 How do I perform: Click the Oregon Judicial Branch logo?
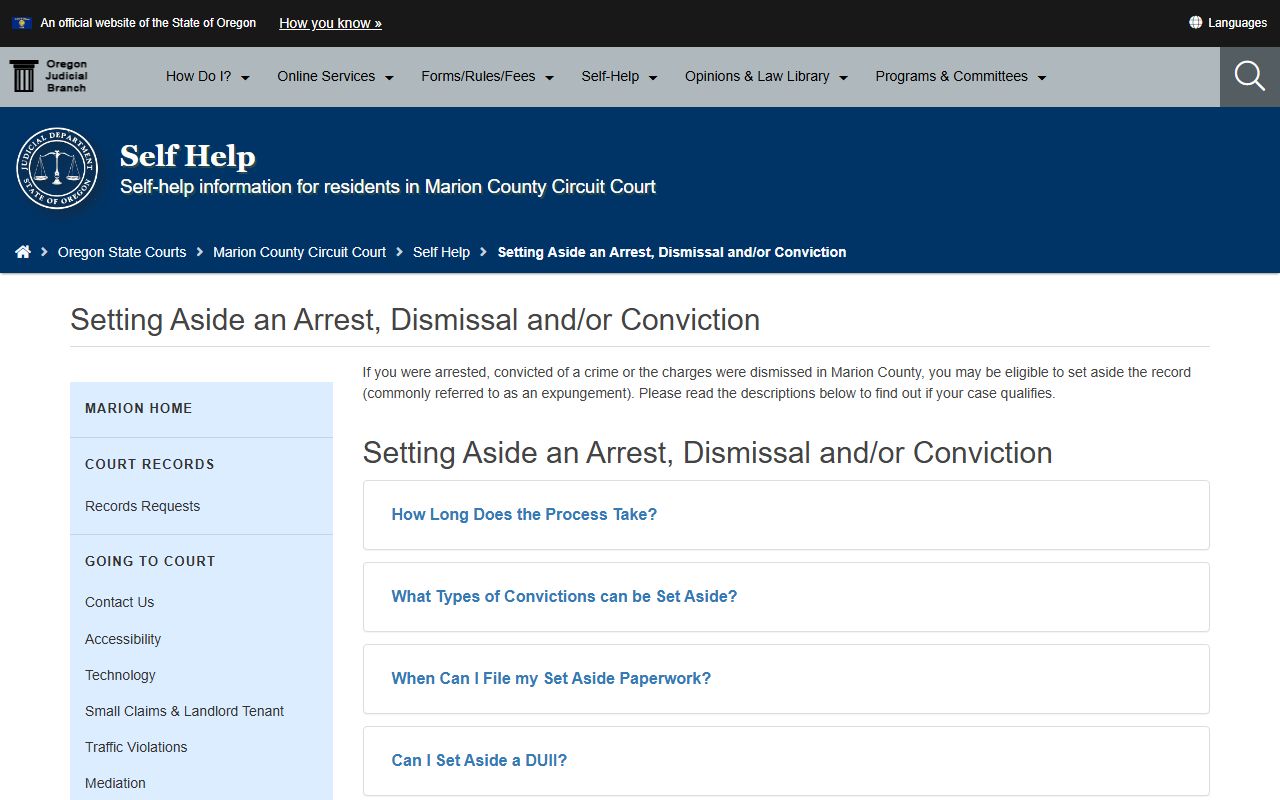(49, 76)
